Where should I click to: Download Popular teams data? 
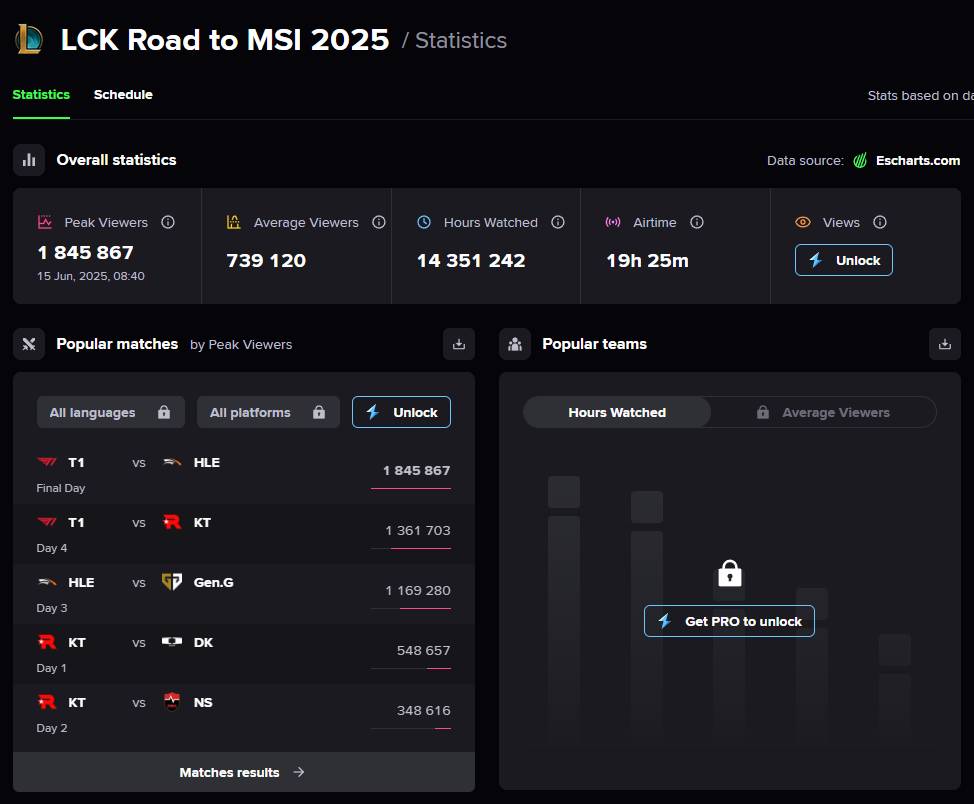coord(945,344)
